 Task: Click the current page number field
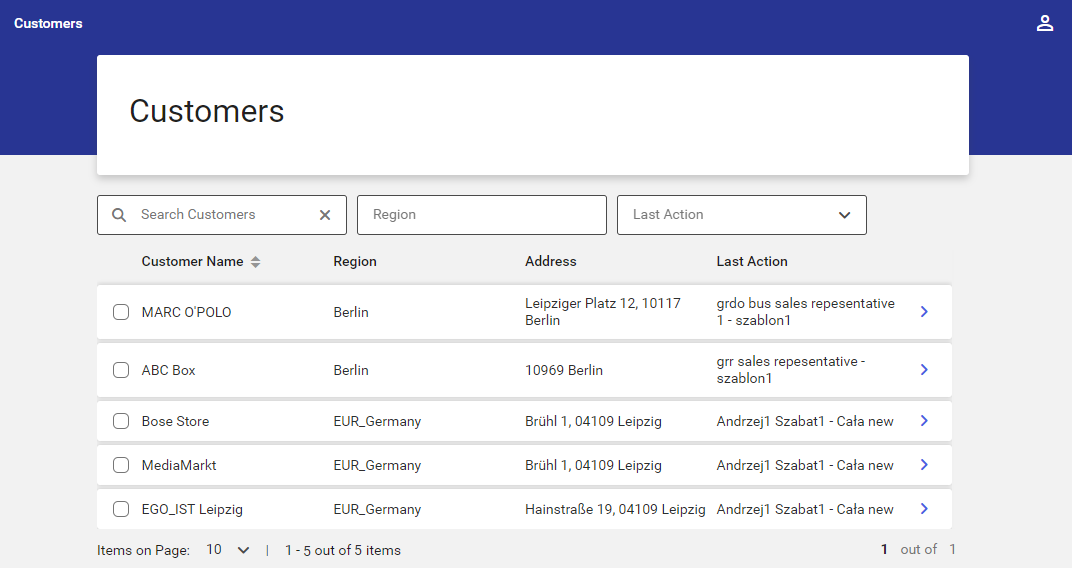click(884, 550)
